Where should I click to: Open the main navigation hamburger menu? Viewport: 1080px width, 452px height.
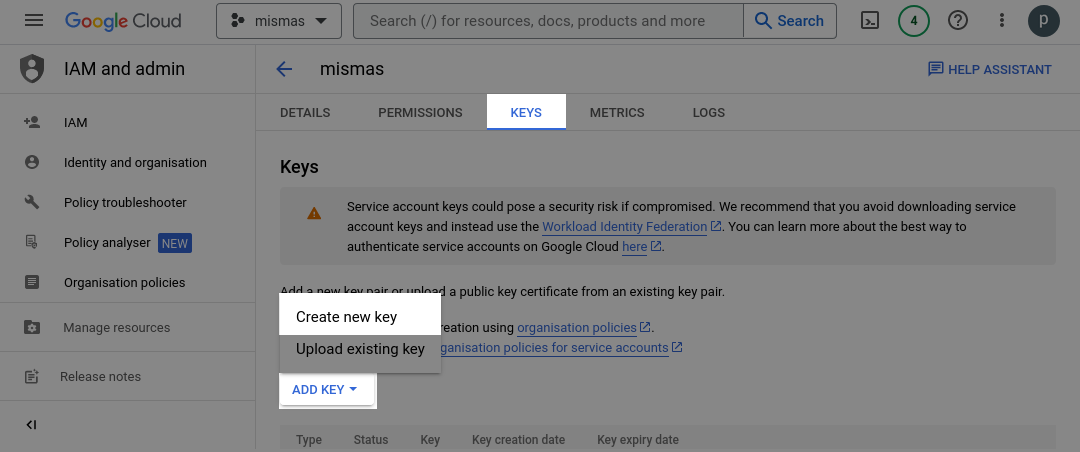tap(34, 20)
